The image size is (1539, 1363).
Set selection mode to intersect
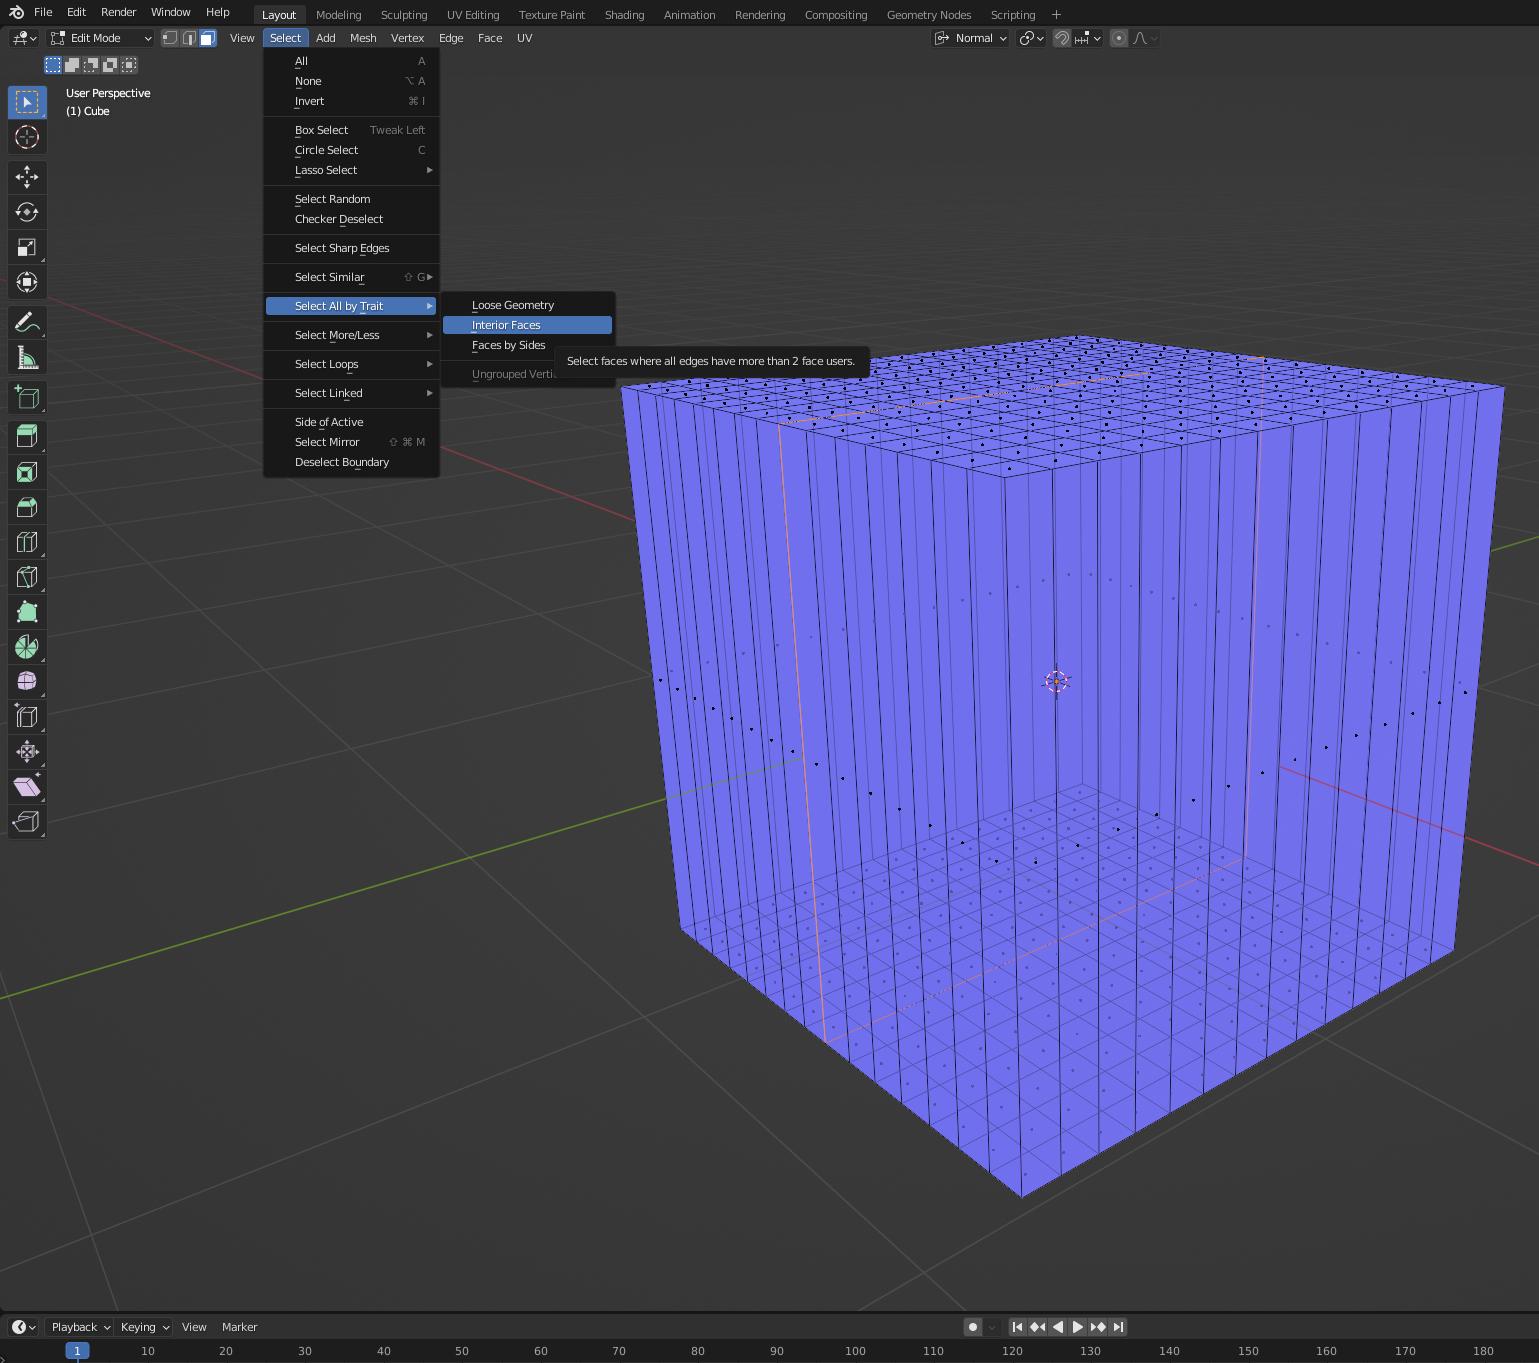(129, 65)
